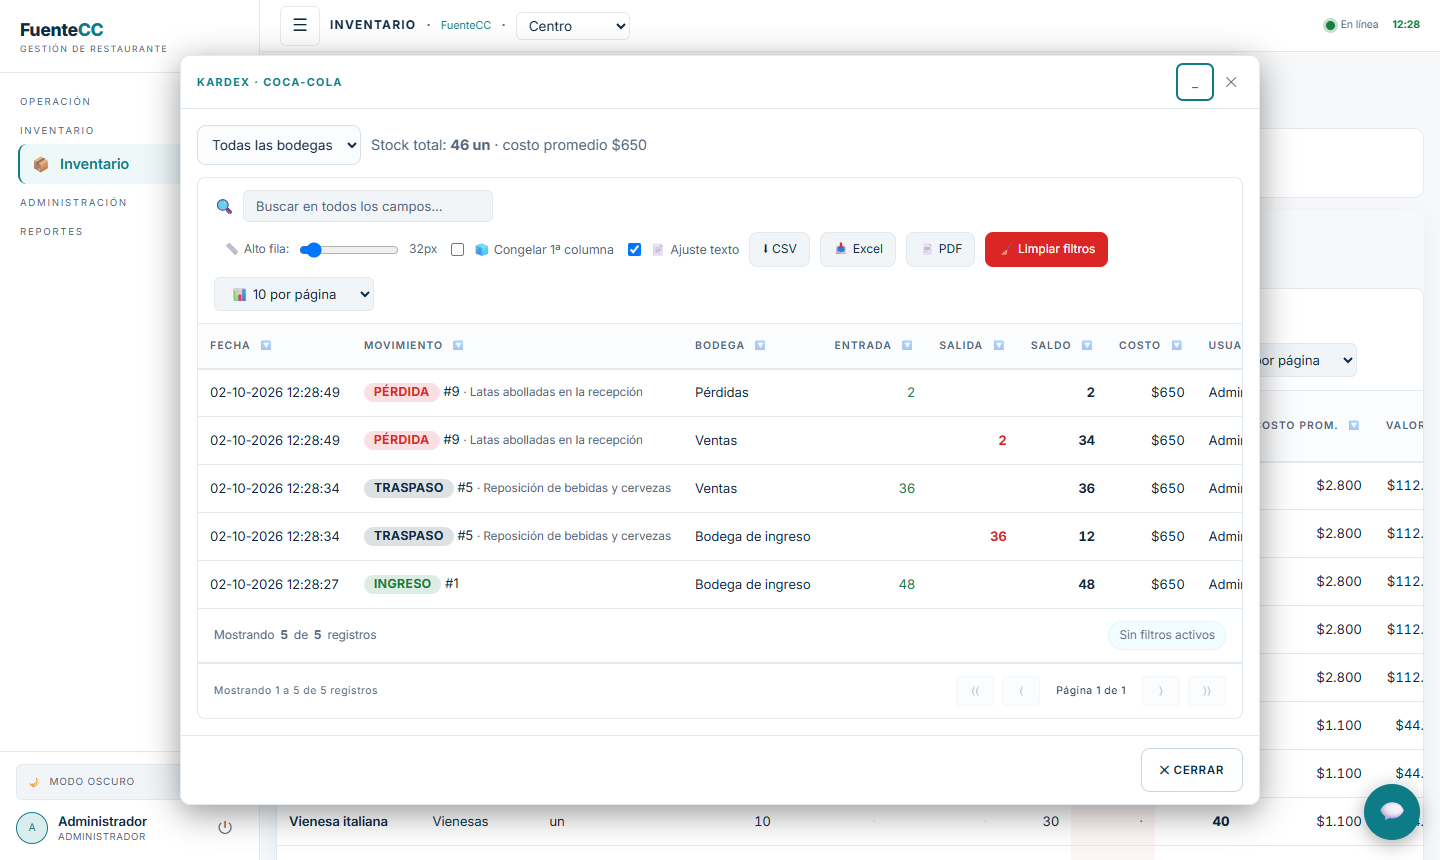Open the chat bubble widget
Screen dimensions: 1440x860
coord(1392,812)
